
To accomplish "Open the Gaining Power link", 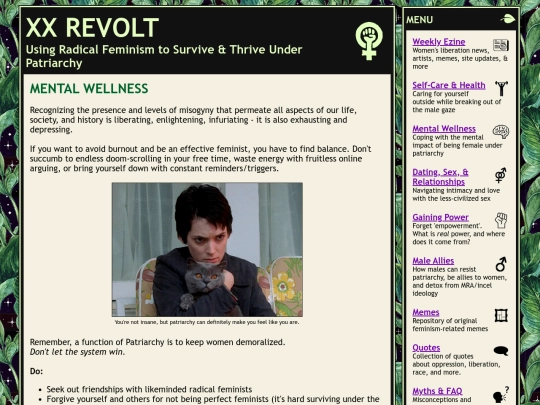I will click(x=440, y=217).
